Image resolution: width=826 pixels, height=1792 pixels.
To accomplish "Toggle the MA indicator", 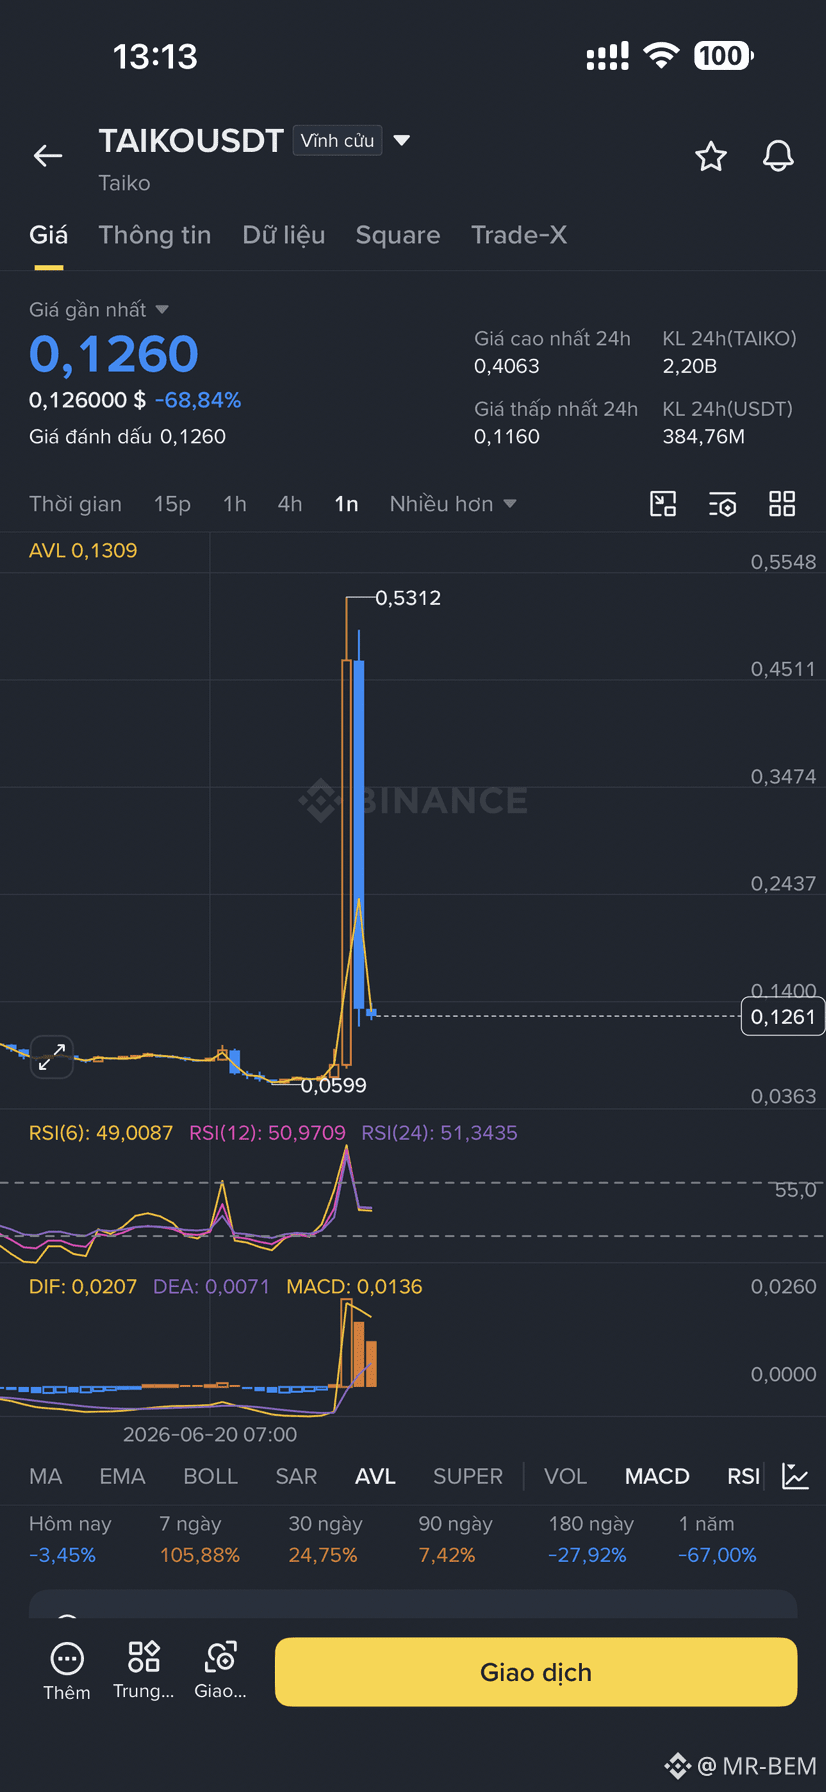I will coord(46,1476).
